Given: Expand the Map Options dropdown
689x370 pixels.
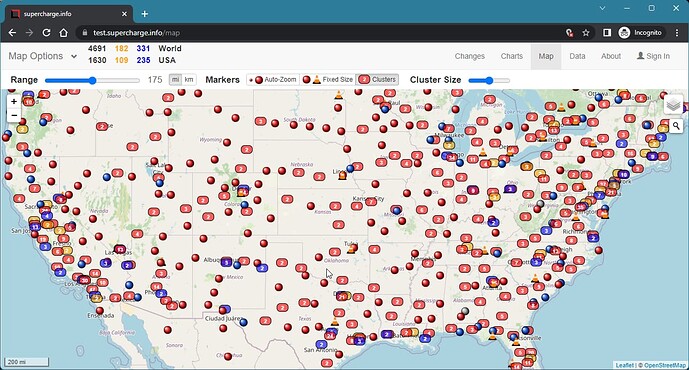Looking at the screenshot, I should coord(43,56).
